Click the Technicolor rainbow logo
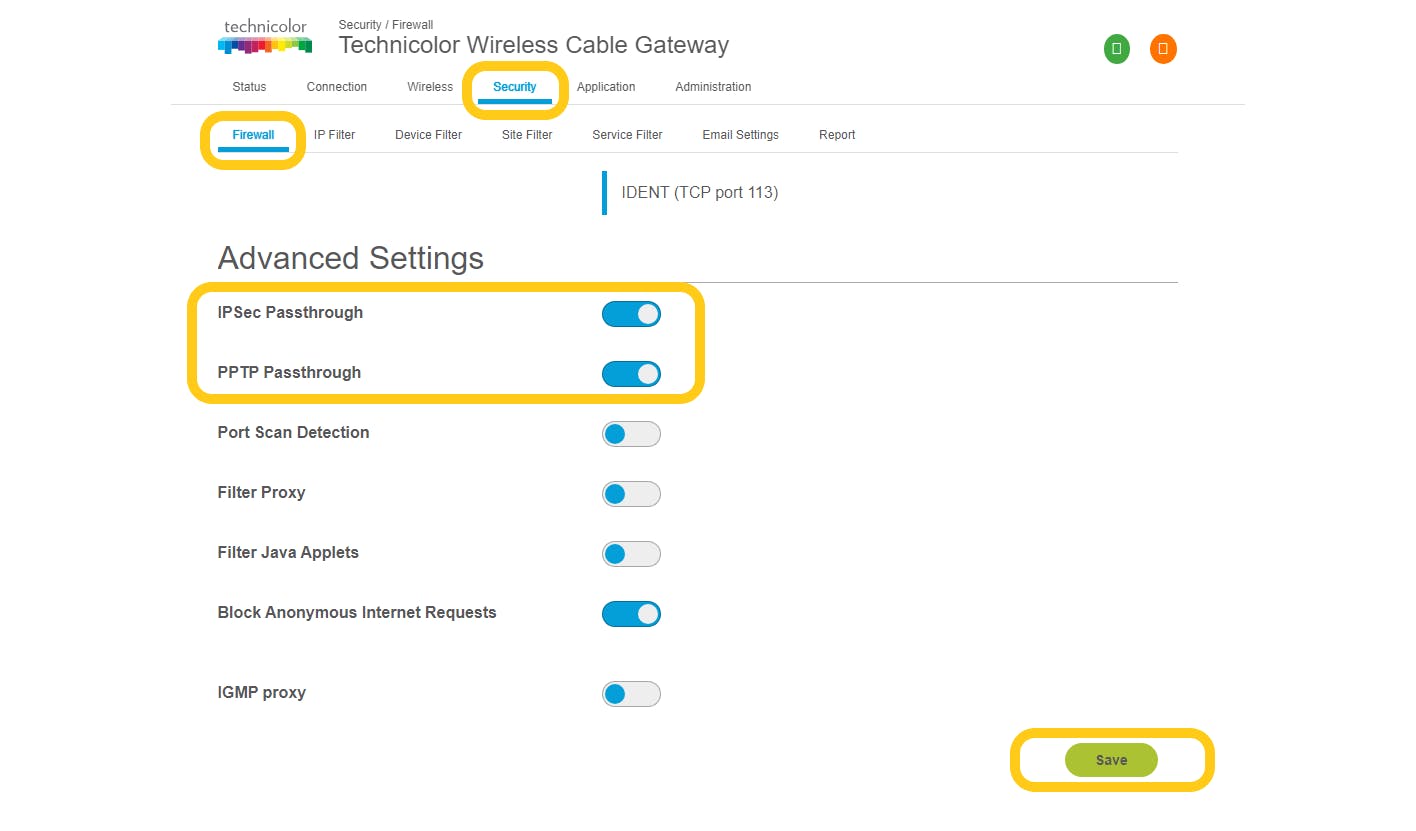The image size is (1416, 831). click(x=264, y=37)
